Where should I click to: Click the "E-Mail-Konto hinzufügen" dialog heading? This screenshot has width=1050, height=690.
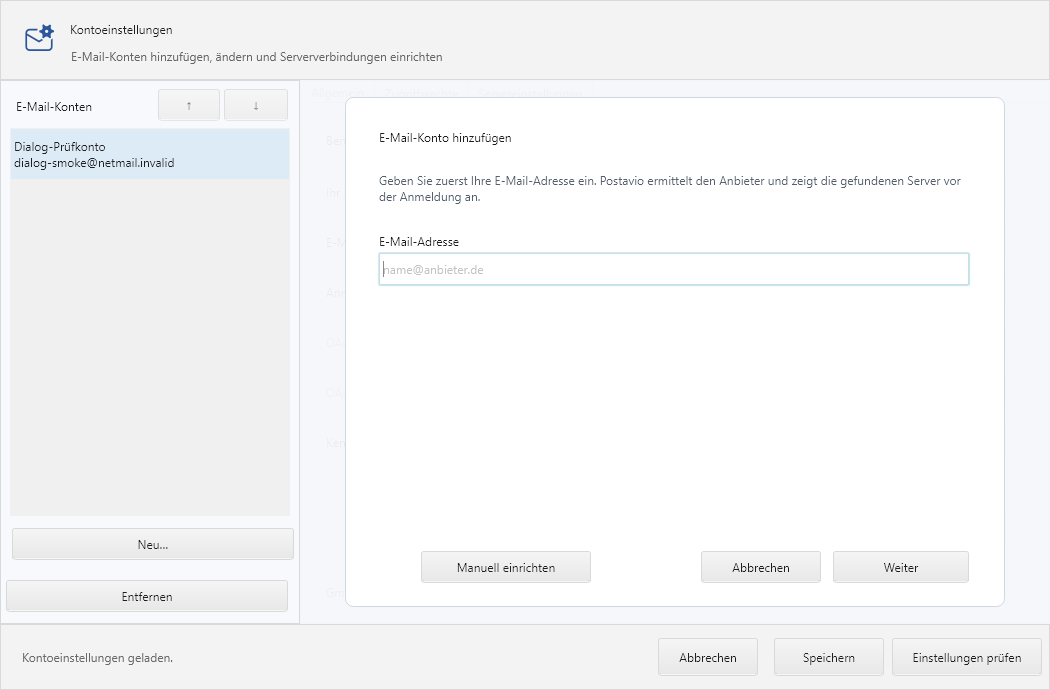pyautogui.click(x=445, y=138)
